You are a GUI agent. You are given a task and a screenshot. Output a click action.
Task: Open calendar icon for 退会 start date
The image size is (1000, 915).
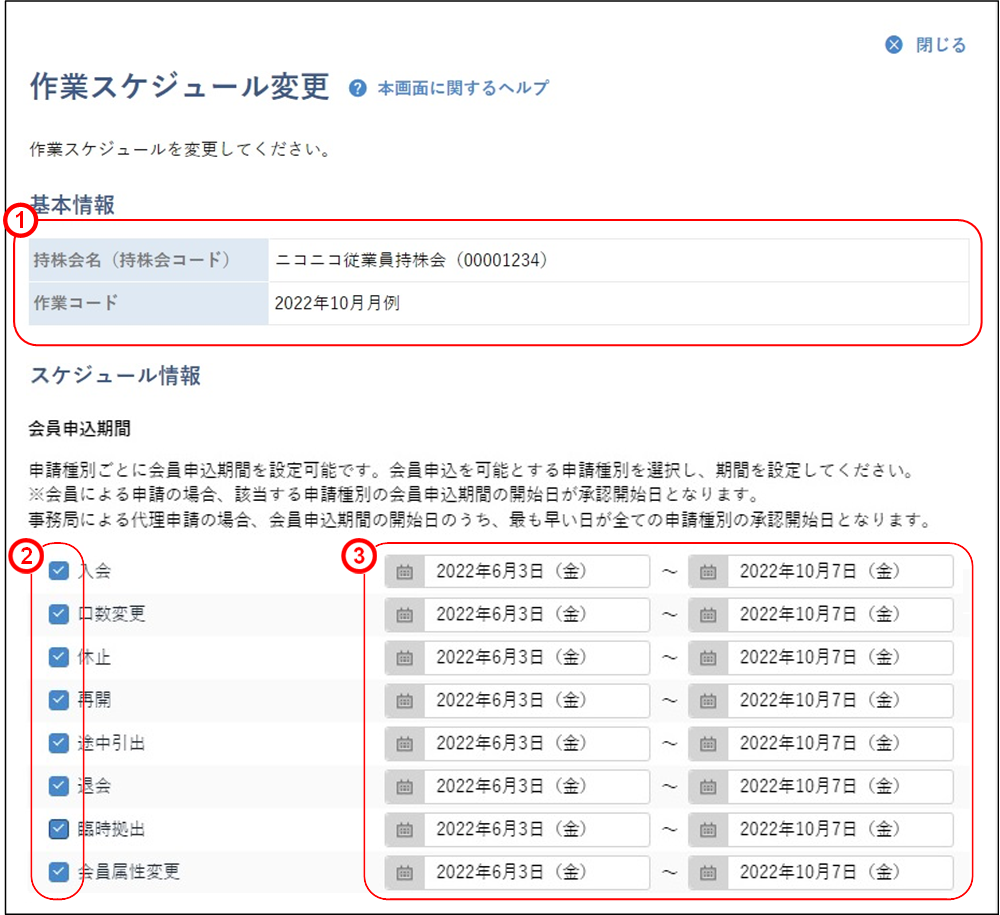(x=405, y=787)
